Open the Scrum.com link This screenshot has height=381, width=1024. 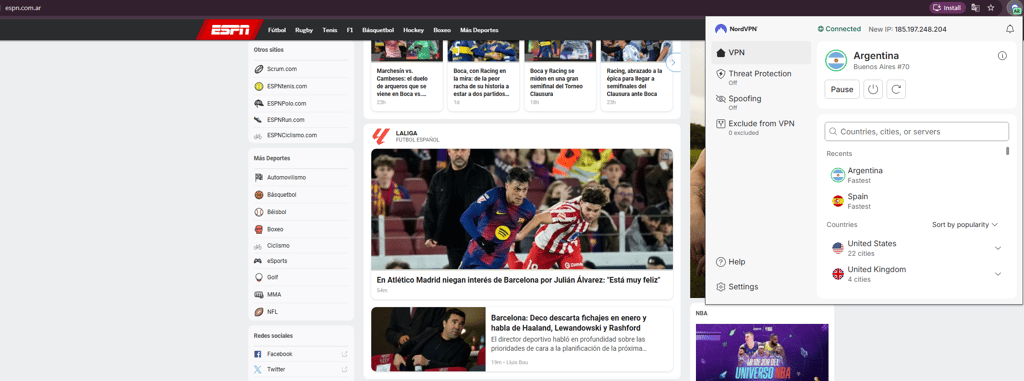click(281, 69)
